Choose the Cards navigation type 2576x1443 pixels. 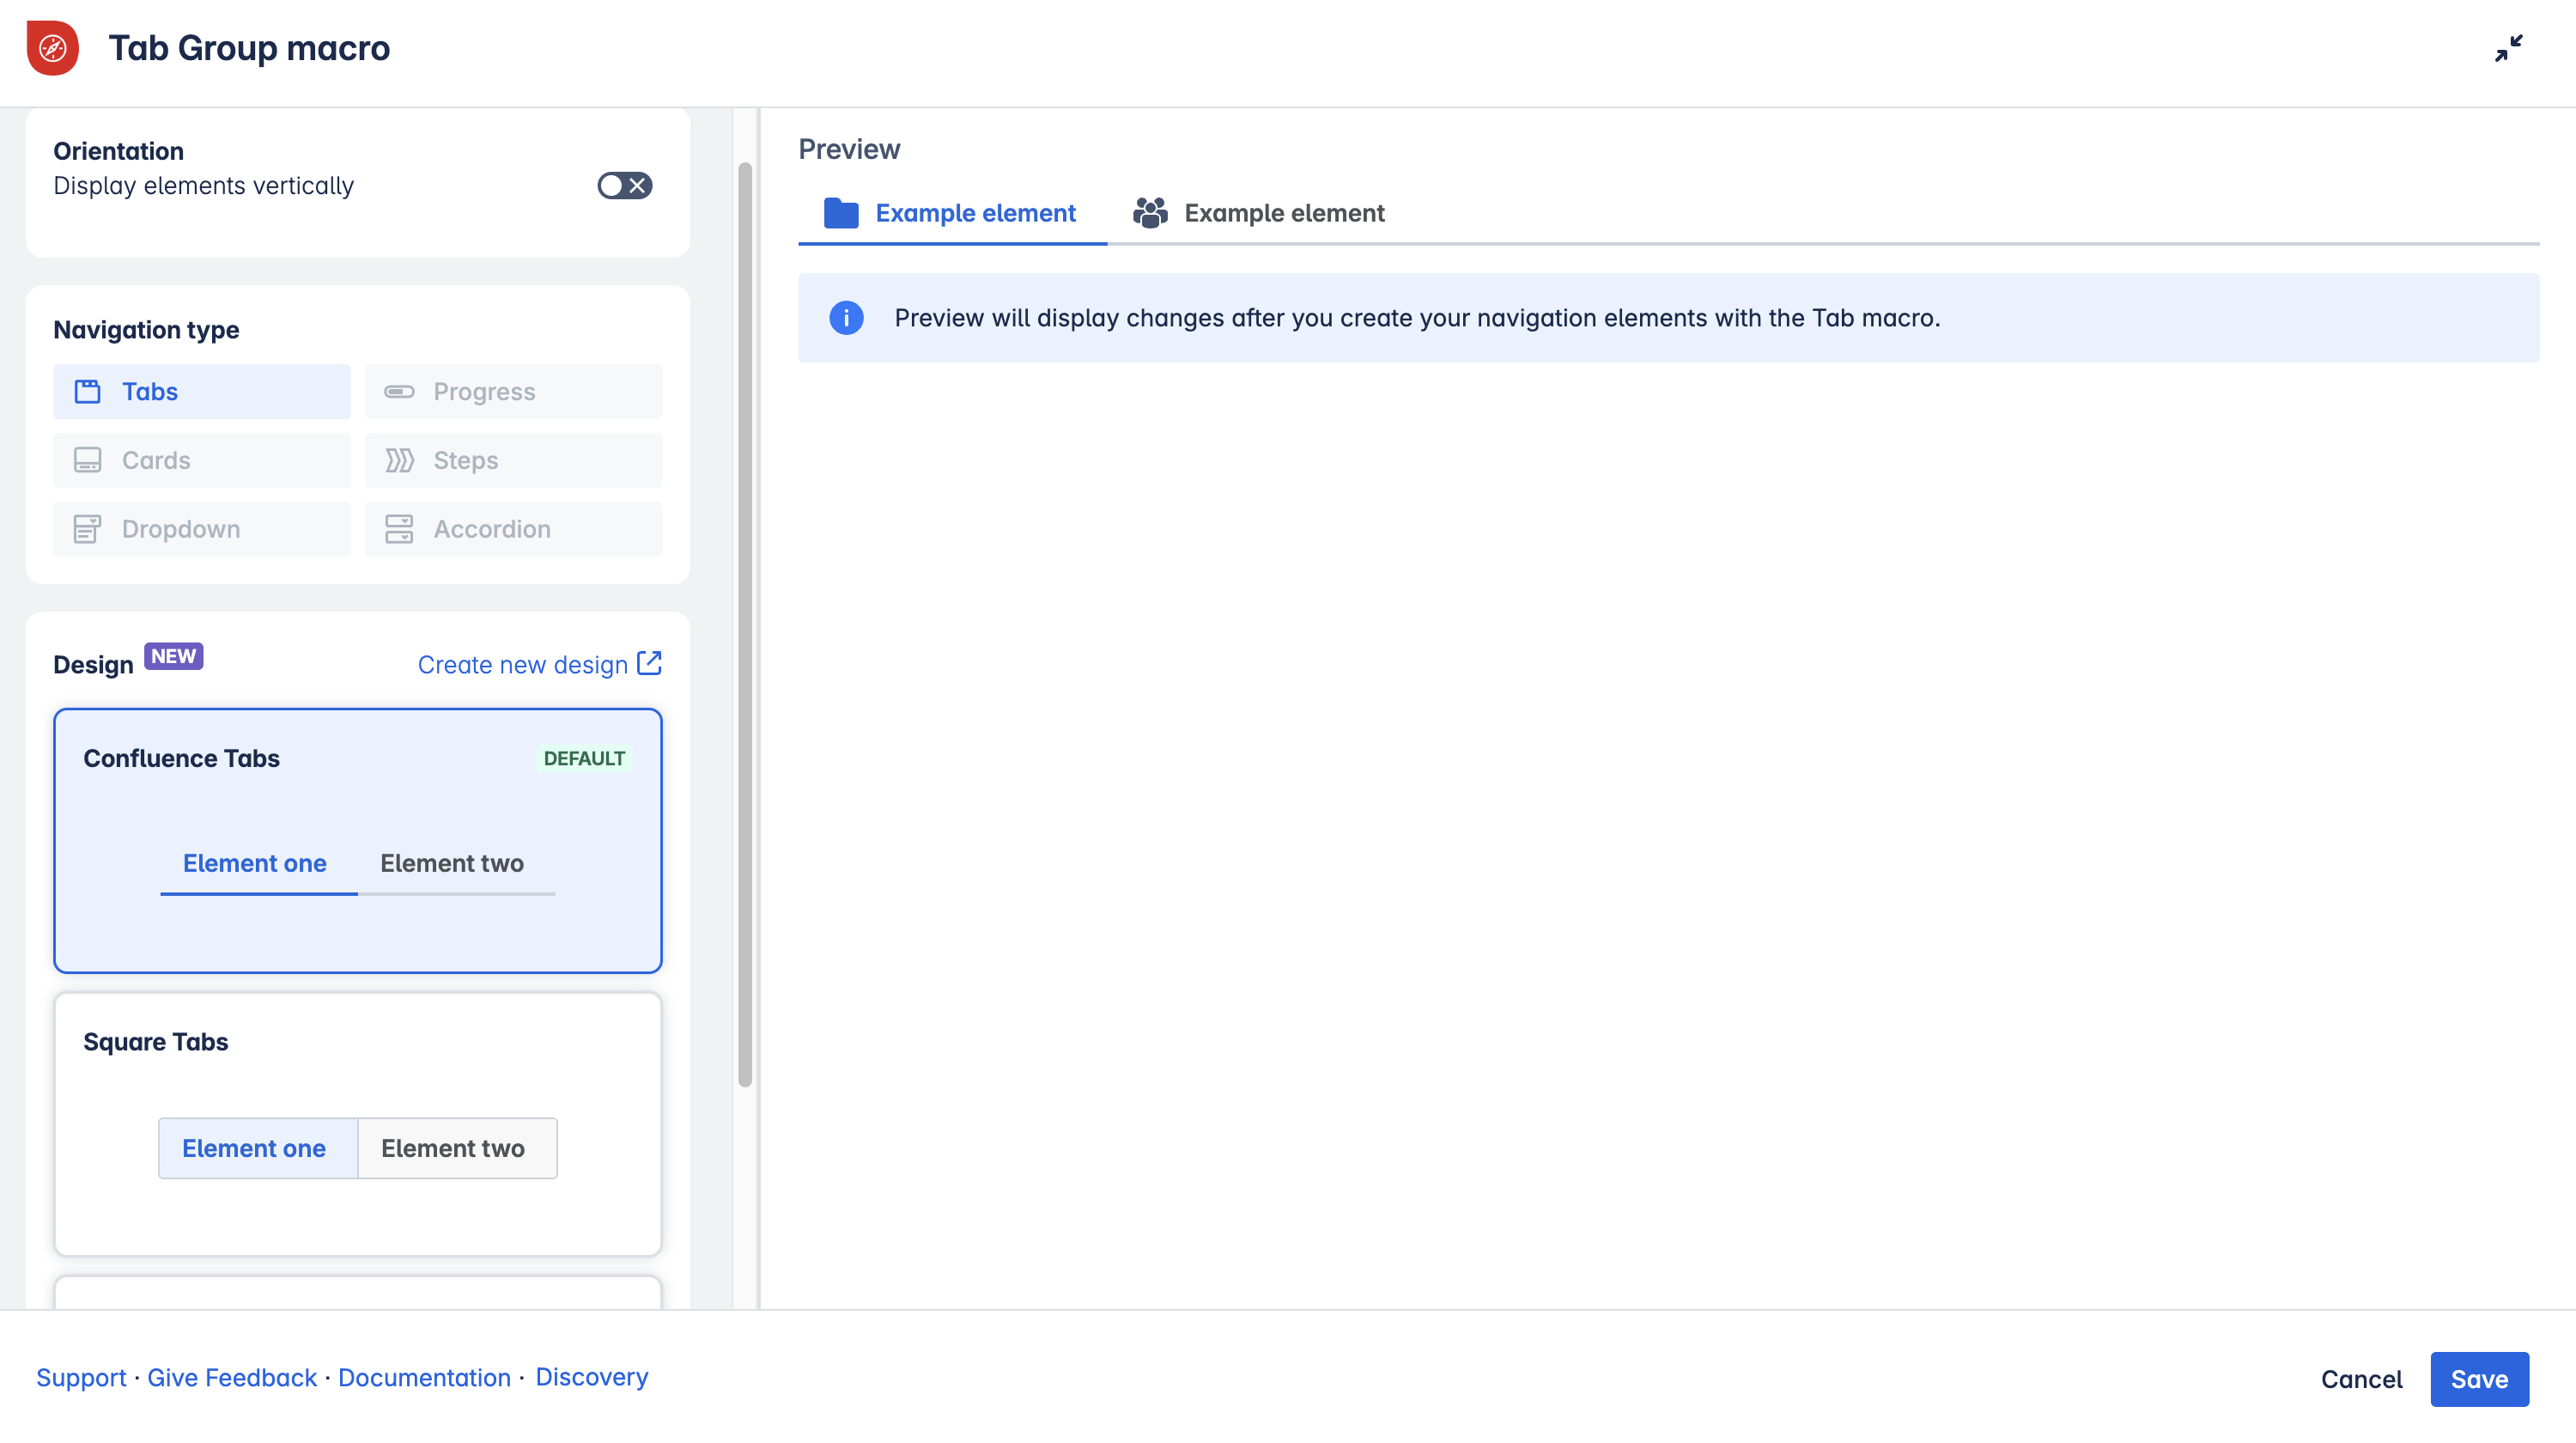point(202,460)
